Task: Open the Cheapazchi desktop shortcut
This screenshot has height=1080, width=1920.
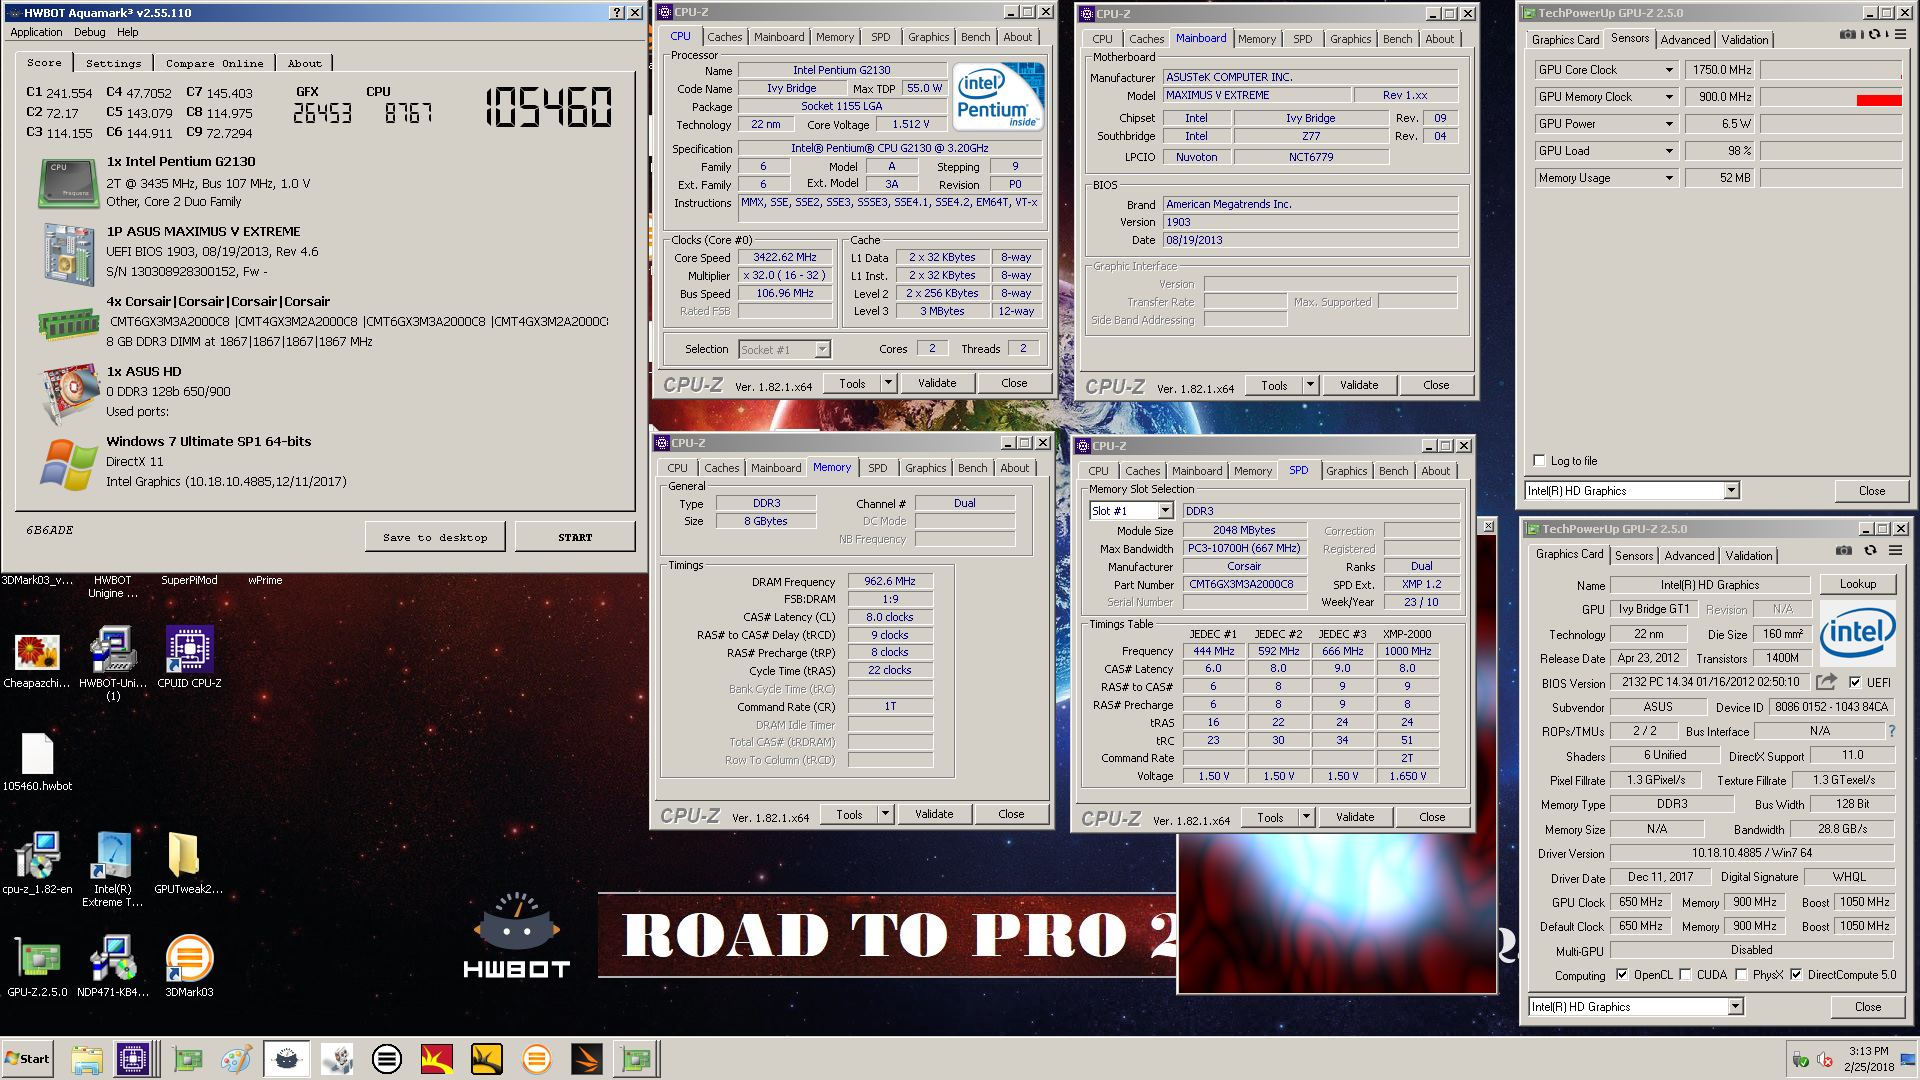Action: coord(37,661)
